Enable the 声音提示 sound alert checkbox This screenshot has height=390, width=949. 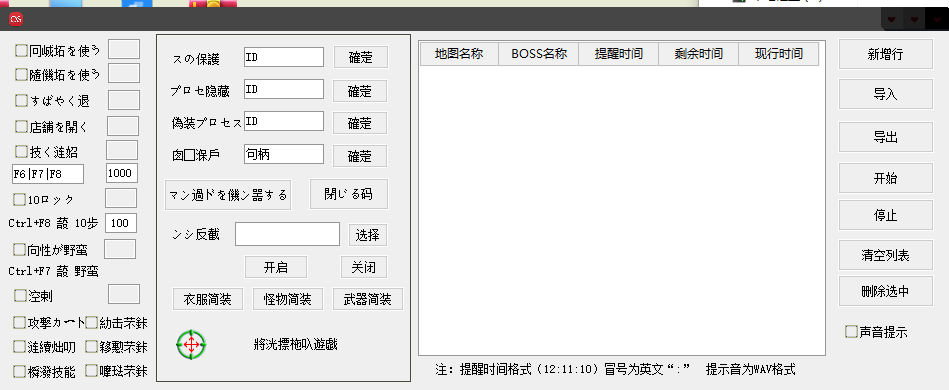[852, 332]
